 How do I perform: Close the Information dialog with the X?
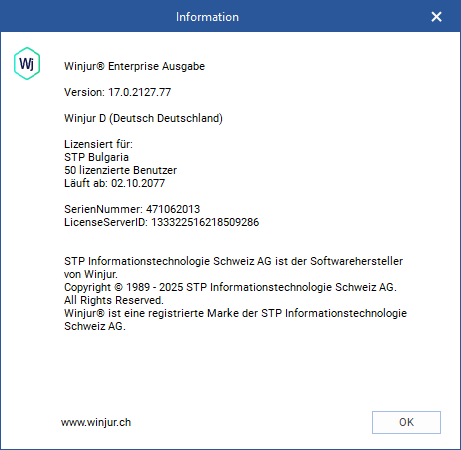pyautogui.click(x=436, y=17)
